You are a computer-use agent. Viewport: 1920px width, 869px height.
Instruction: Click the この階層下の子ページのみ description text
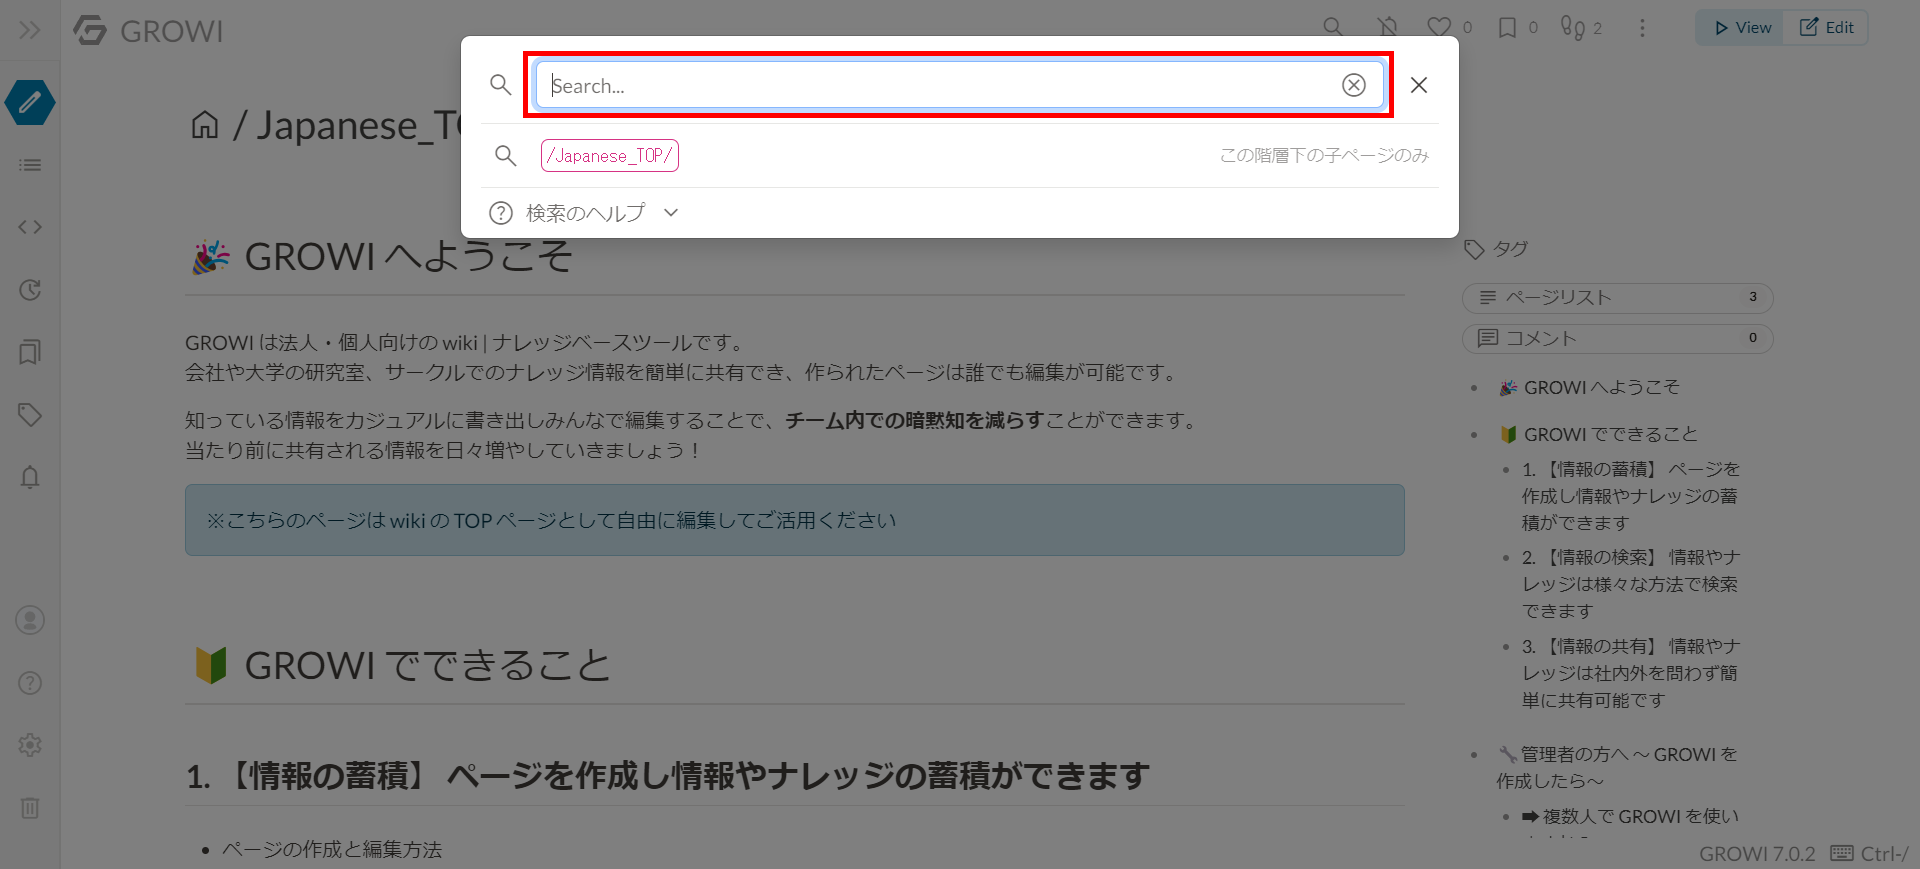coord(1324,155)
